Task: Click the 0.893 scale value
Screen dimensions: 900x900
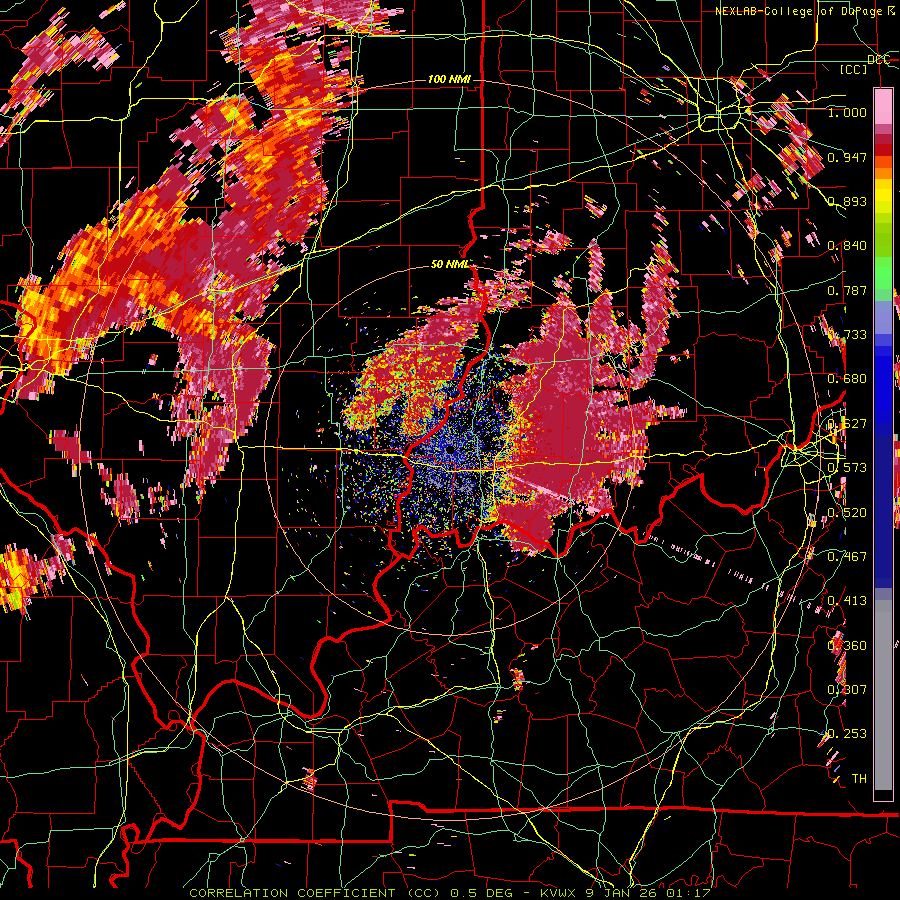Action: [x=847, y=201]
